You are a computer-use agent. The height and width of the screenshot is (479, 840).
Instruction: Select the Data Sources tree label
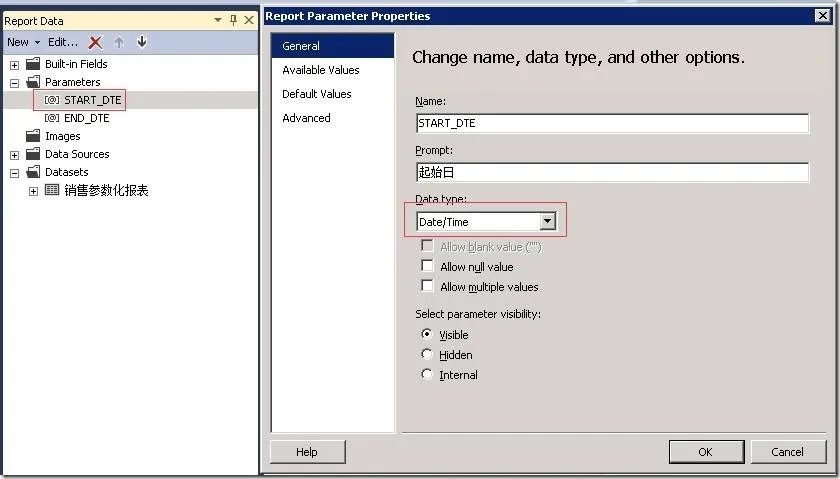click(x=77, y=154)
